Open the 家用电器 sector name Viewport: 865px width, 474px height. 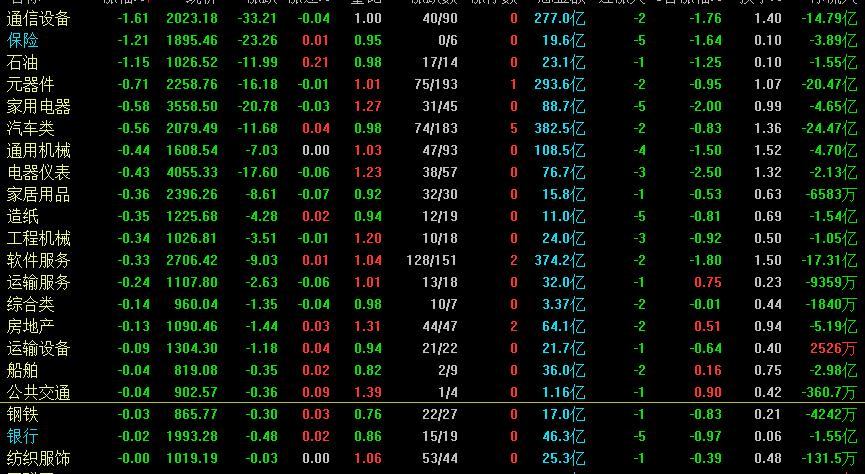click(x=39, y=106)
